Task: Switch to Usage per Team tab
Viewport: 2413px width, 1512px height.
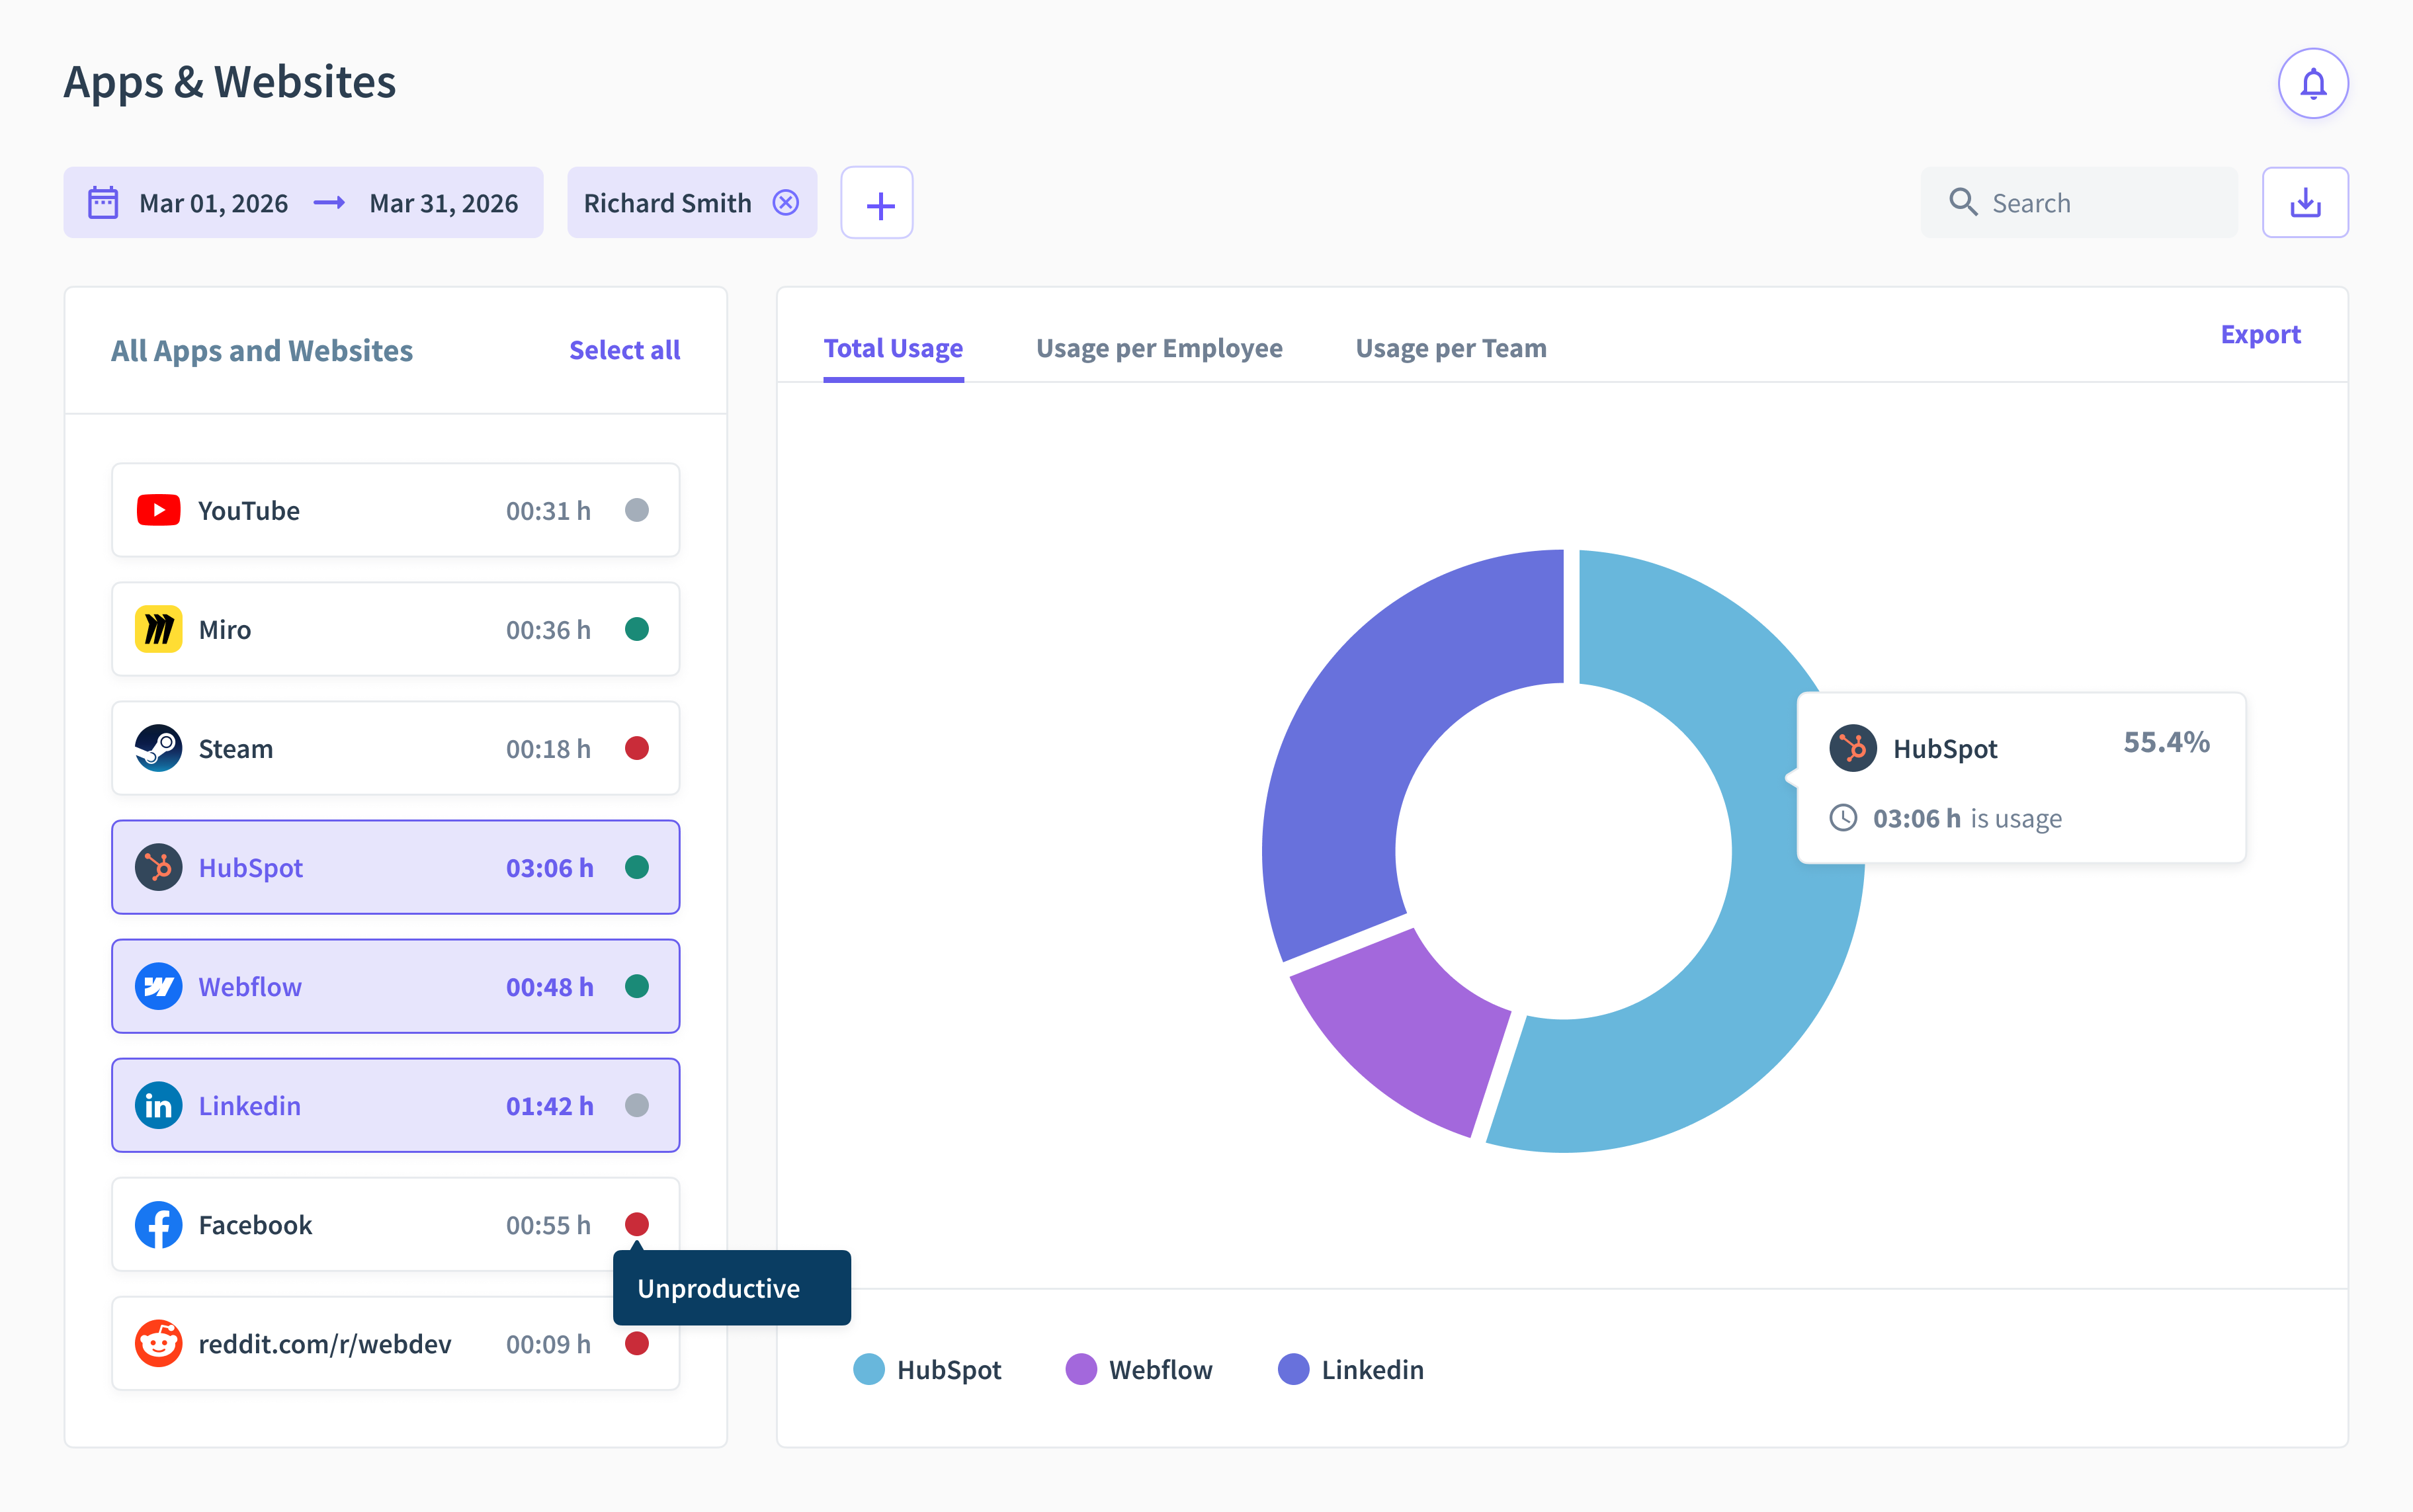Action: (1451, 348)
